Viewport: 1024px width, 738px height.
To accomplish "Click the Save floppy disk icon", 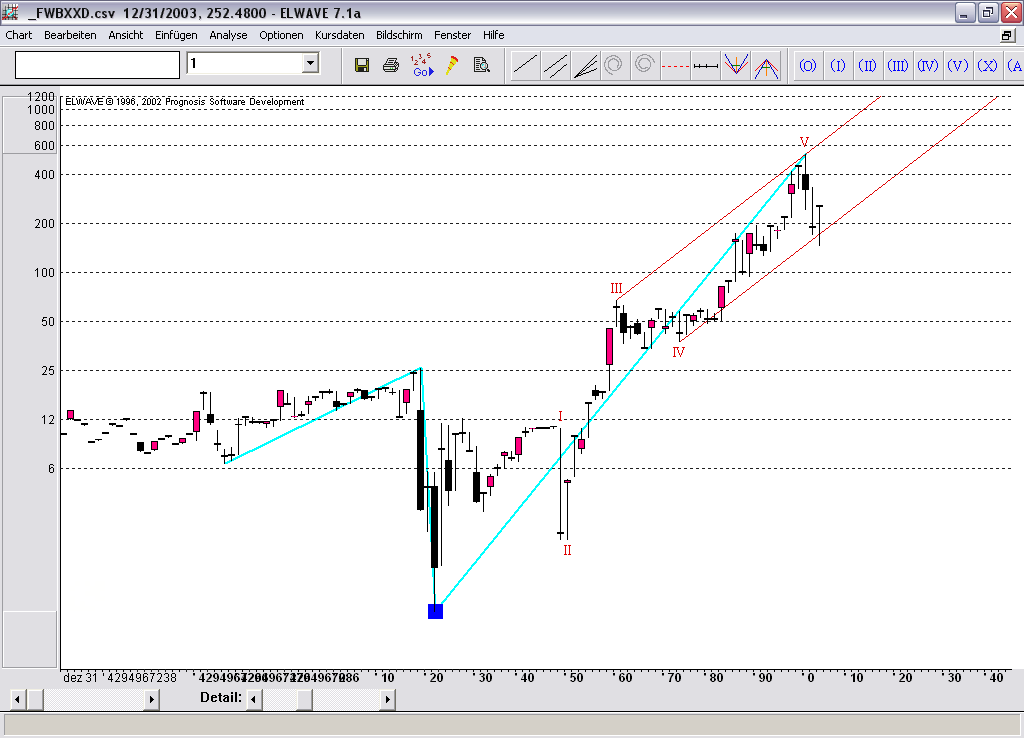I will pos(362,65).
